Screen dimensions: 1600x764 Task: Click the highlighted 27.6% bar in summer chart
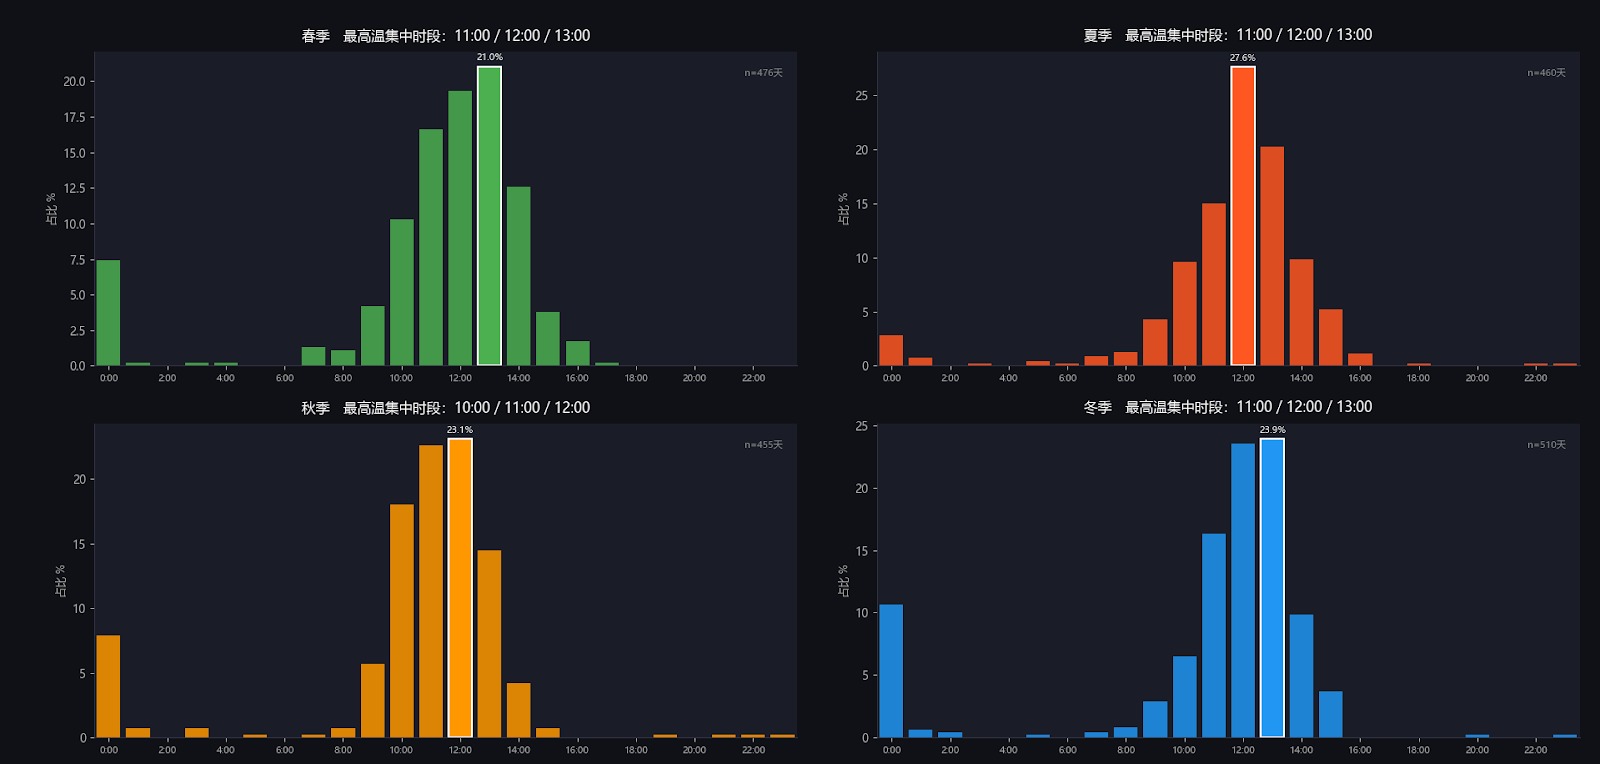(1242, 216)
